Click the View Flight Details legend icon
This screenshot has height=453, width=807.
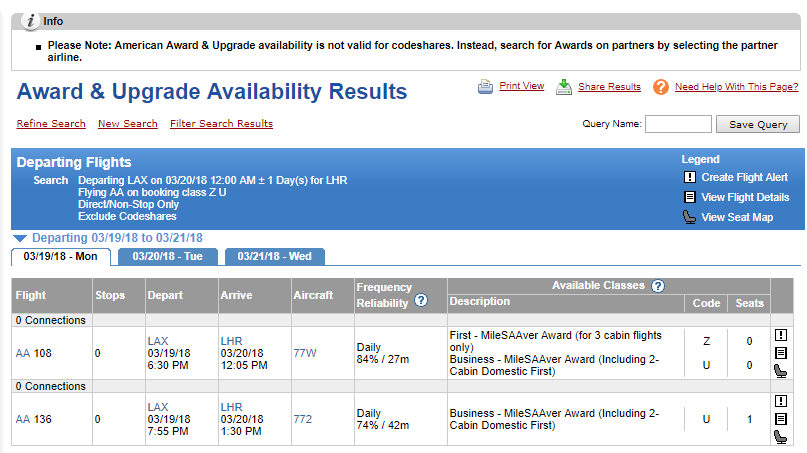pyautogui.click(x=689, y=197)
